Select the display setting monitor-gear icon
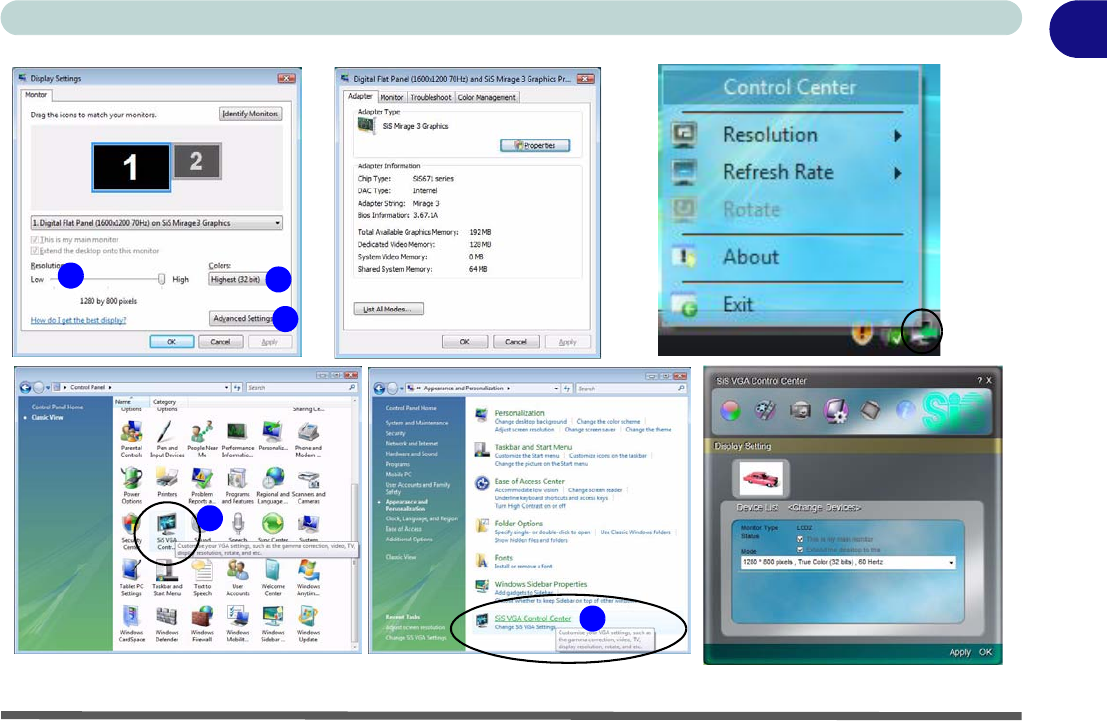 [x=836, y=410]
